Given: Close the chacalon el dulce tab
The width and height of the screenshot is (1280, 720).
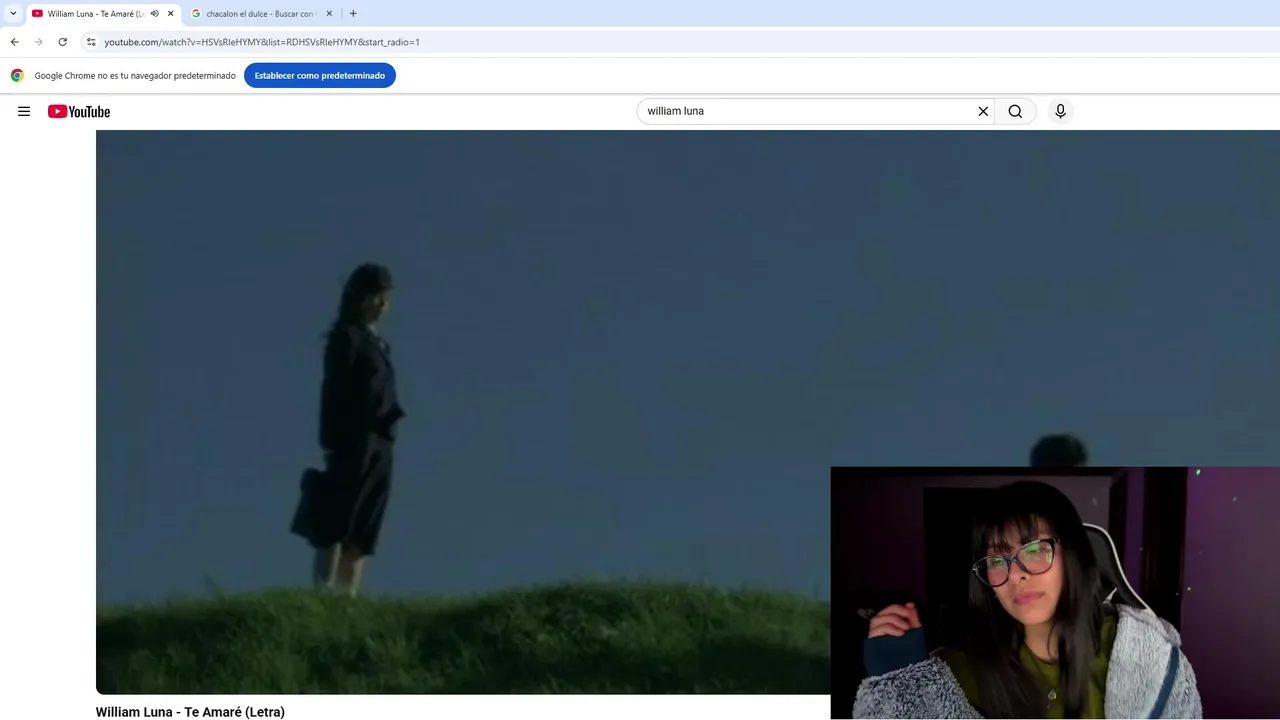Looking at the screenshot, I should 329,14.
